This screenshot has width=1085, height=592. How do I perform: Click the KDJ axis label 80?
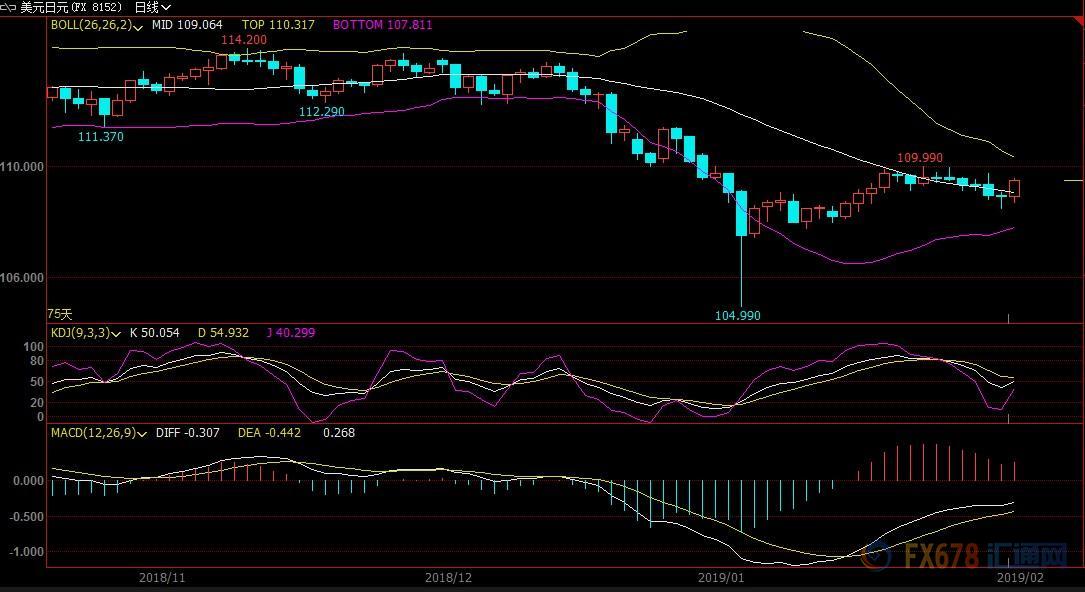pos(37,361)
